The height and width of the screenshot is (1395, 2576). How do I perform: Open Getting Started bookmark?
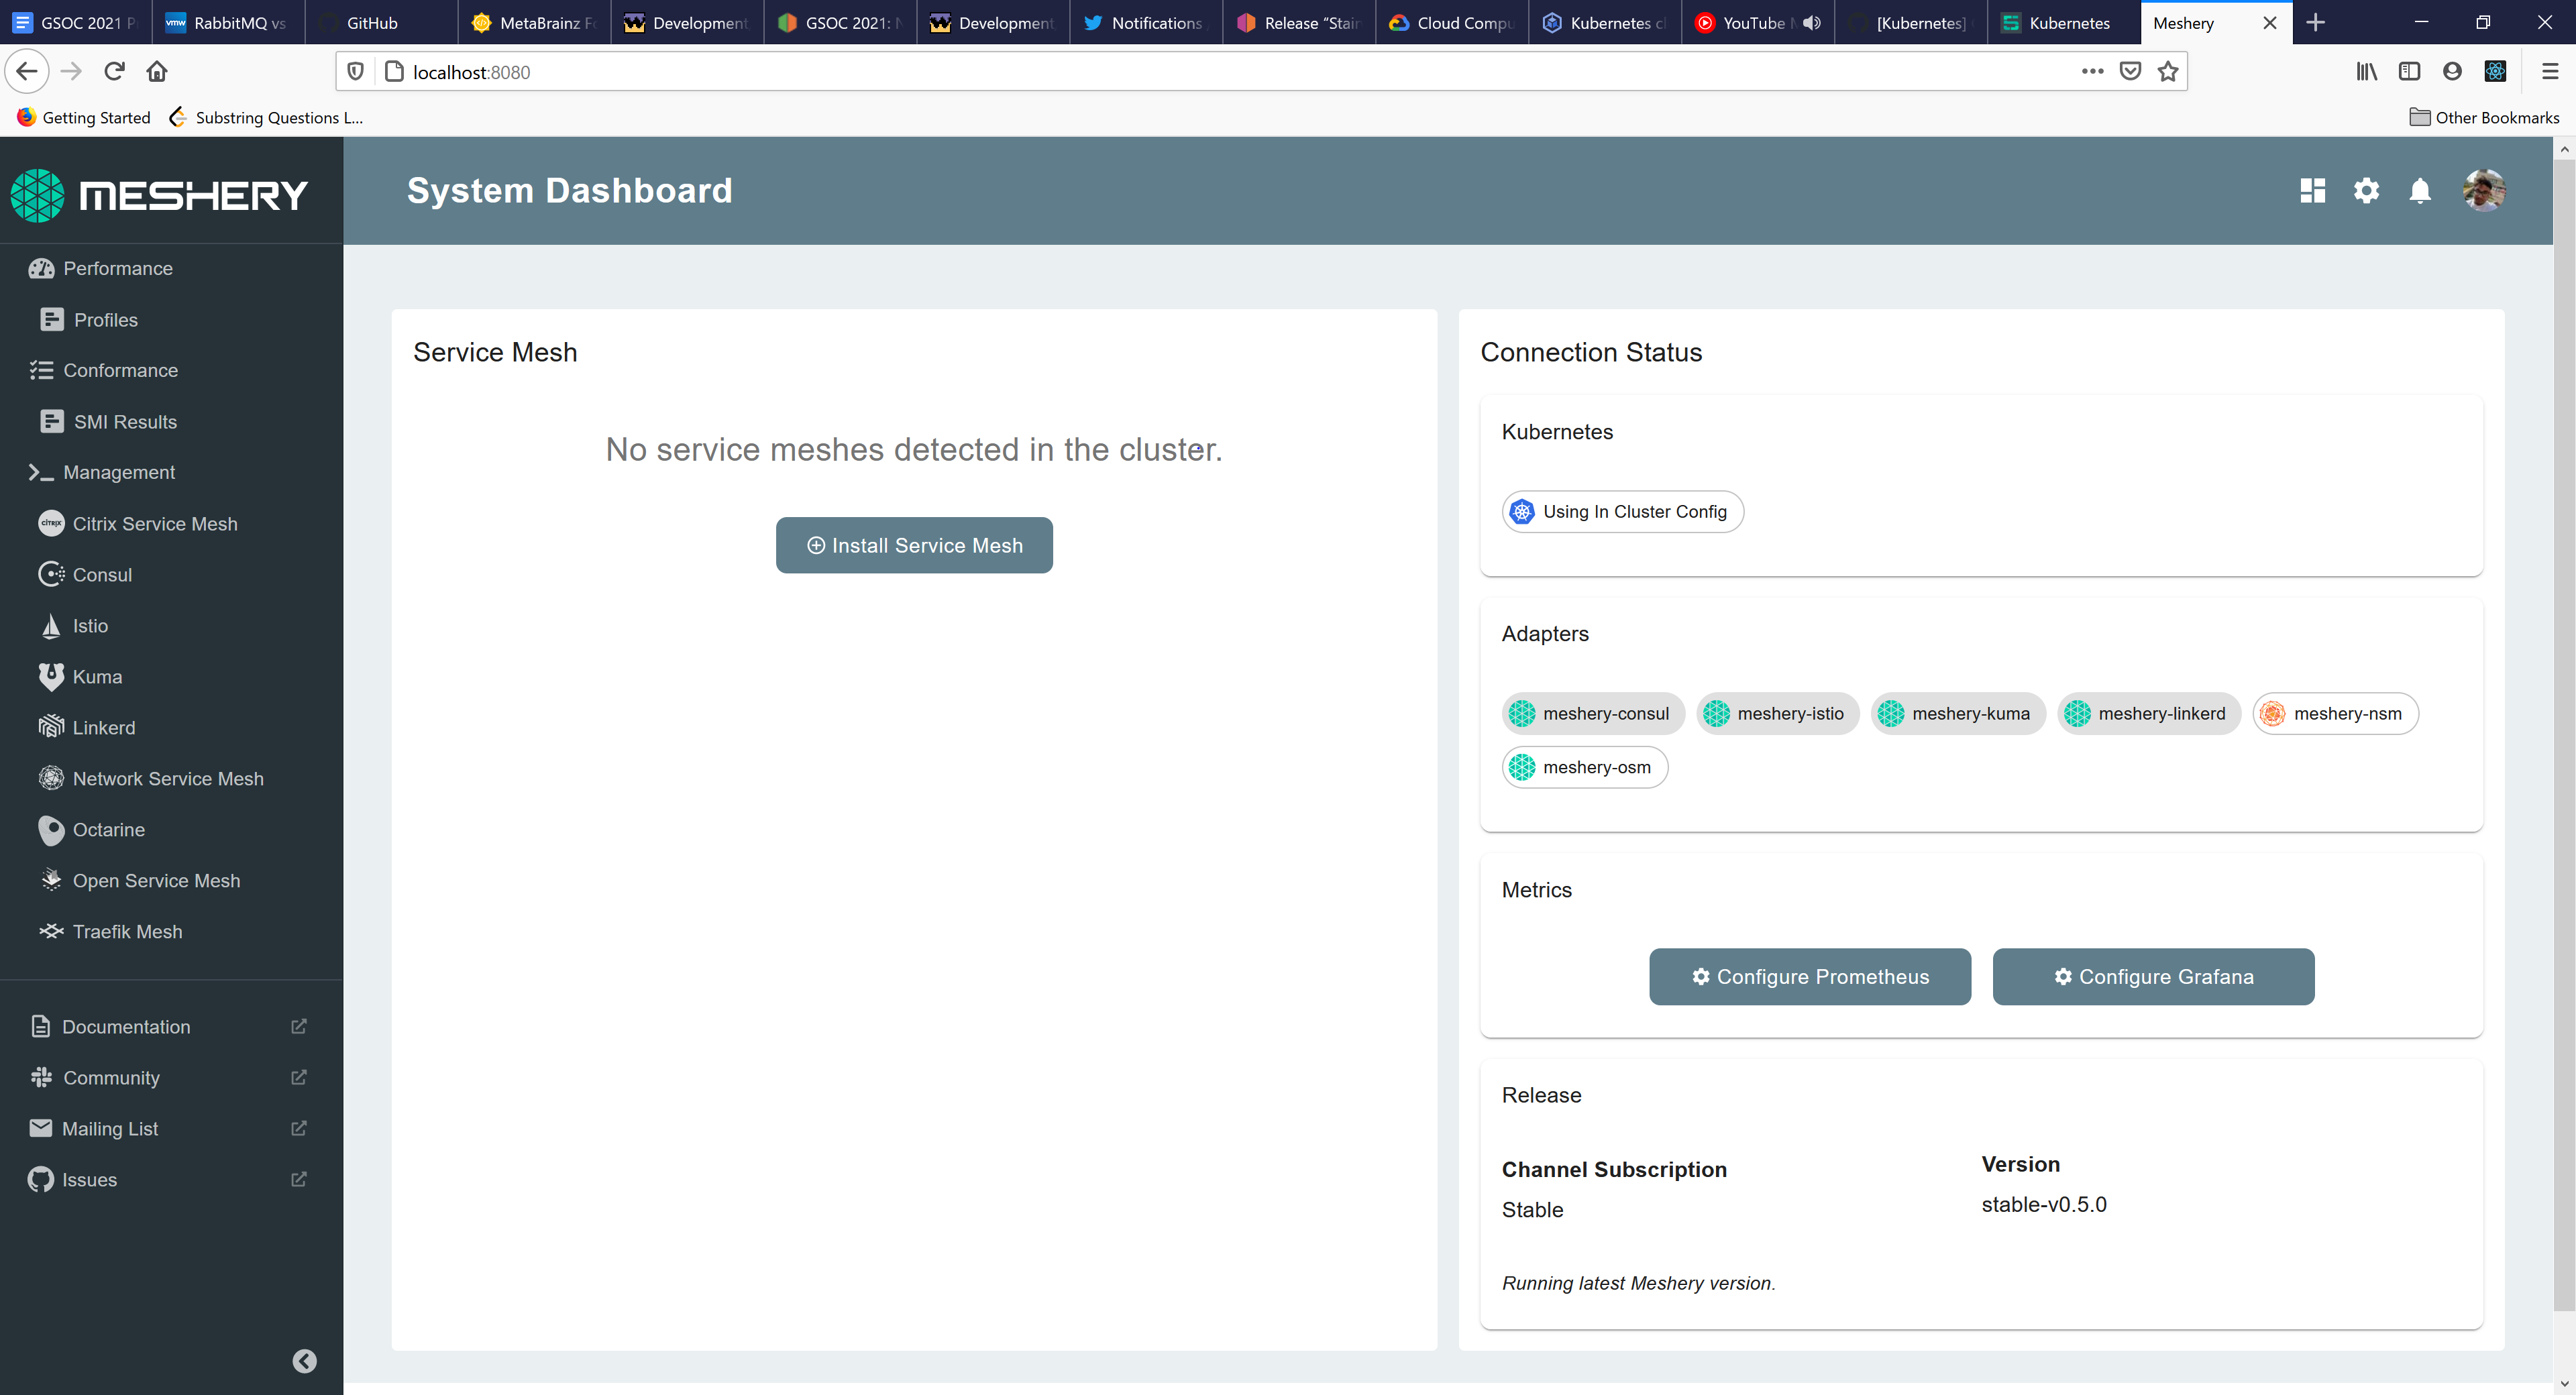point(84,117)
